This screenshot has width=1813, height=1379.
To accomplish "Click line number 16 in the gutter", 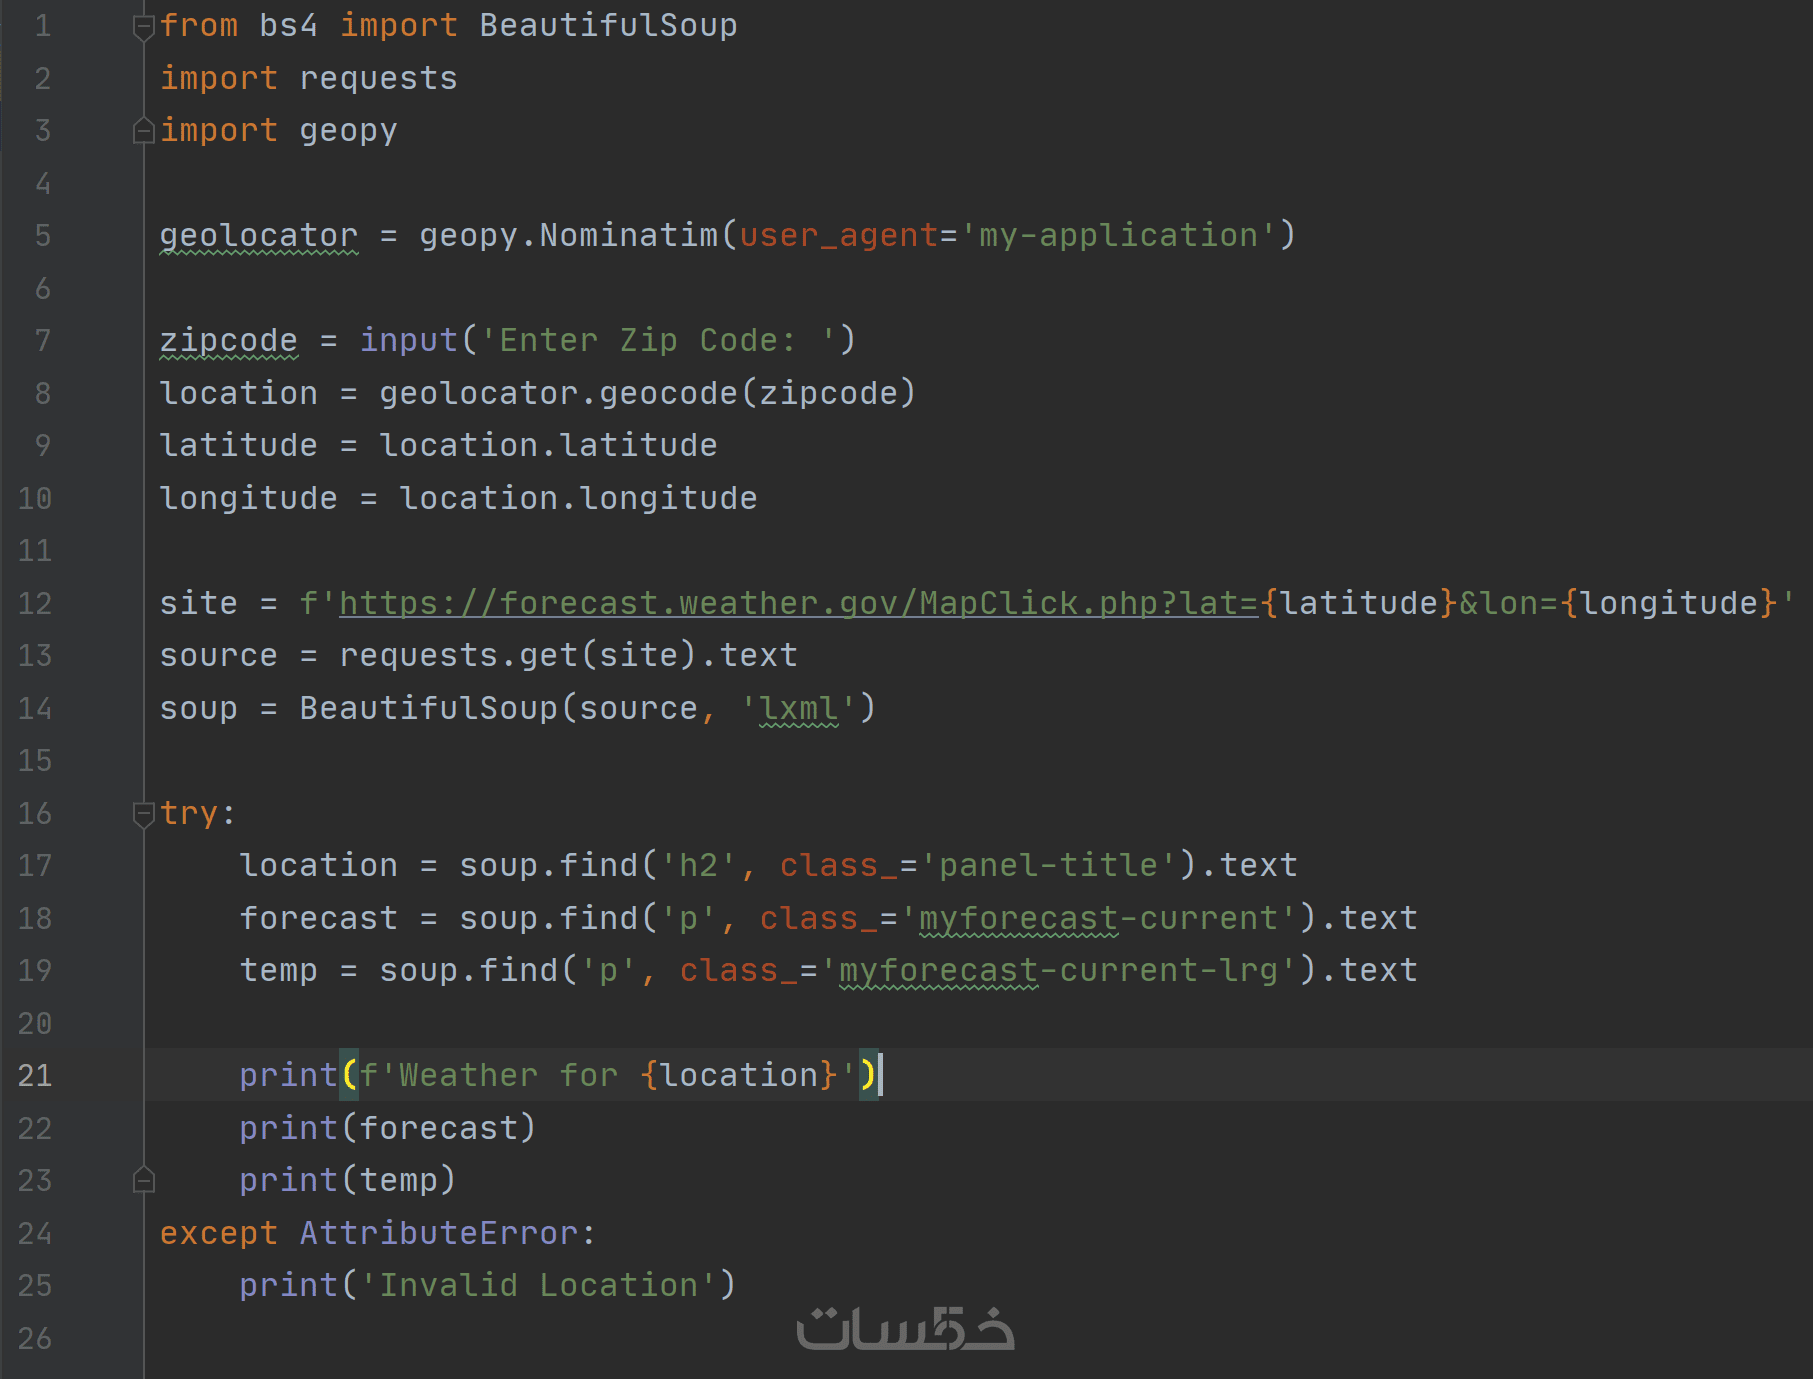I will 35,813.
